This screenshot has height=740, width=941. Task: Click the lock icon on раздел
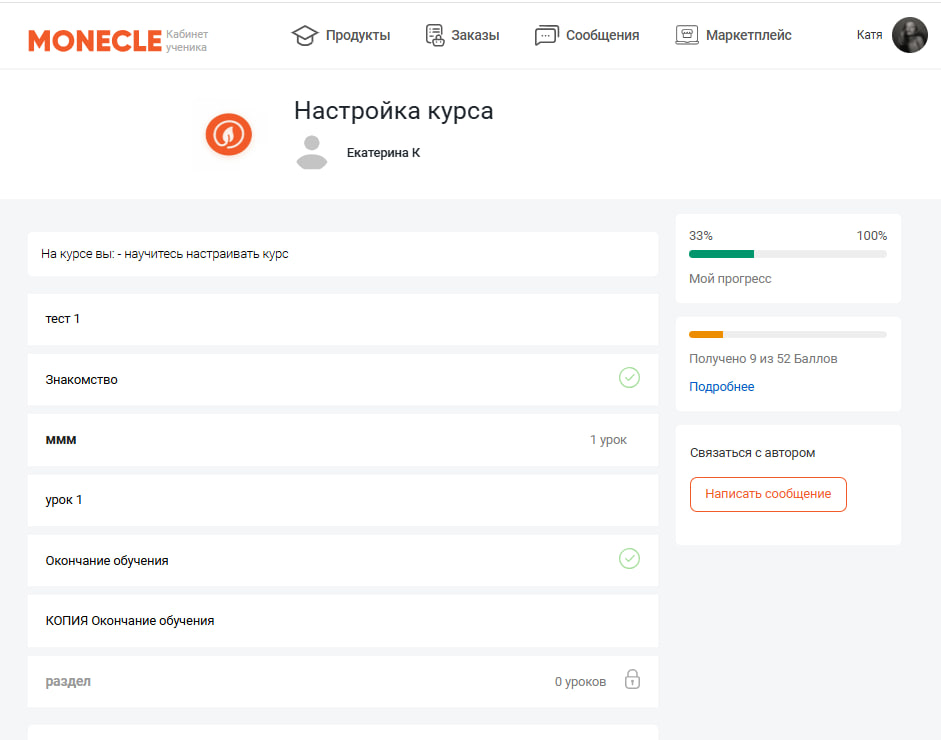click(632, 680)
